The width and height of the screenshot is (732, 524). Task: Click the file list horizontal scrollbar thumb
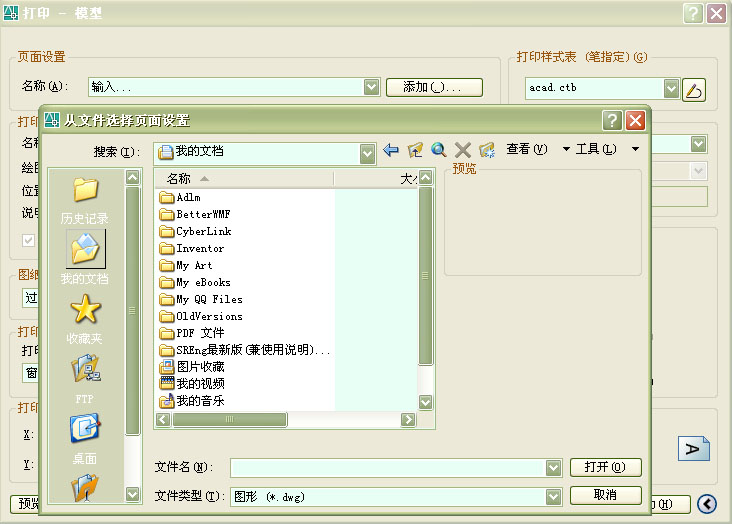pyautogui.click(x=229, y=419)
